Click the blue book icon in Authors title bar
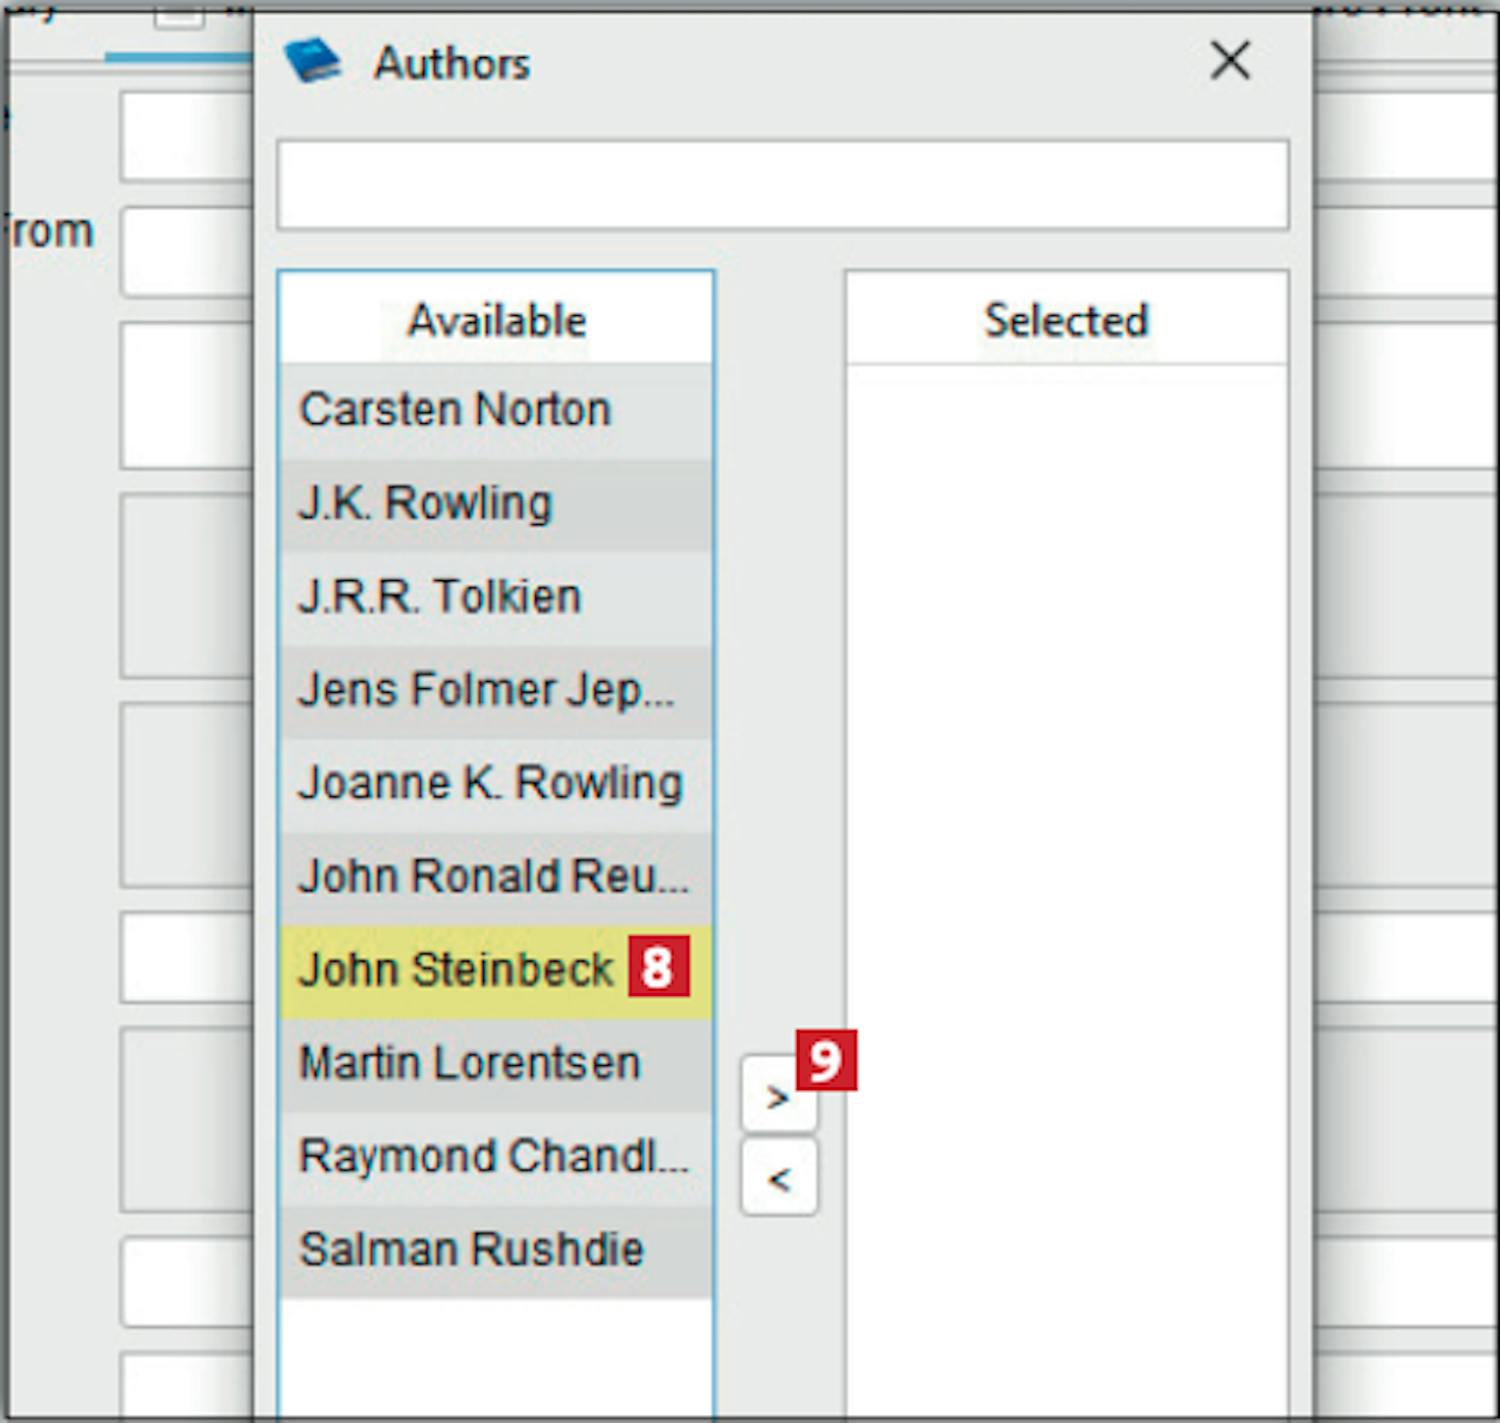 pos(312,61)
